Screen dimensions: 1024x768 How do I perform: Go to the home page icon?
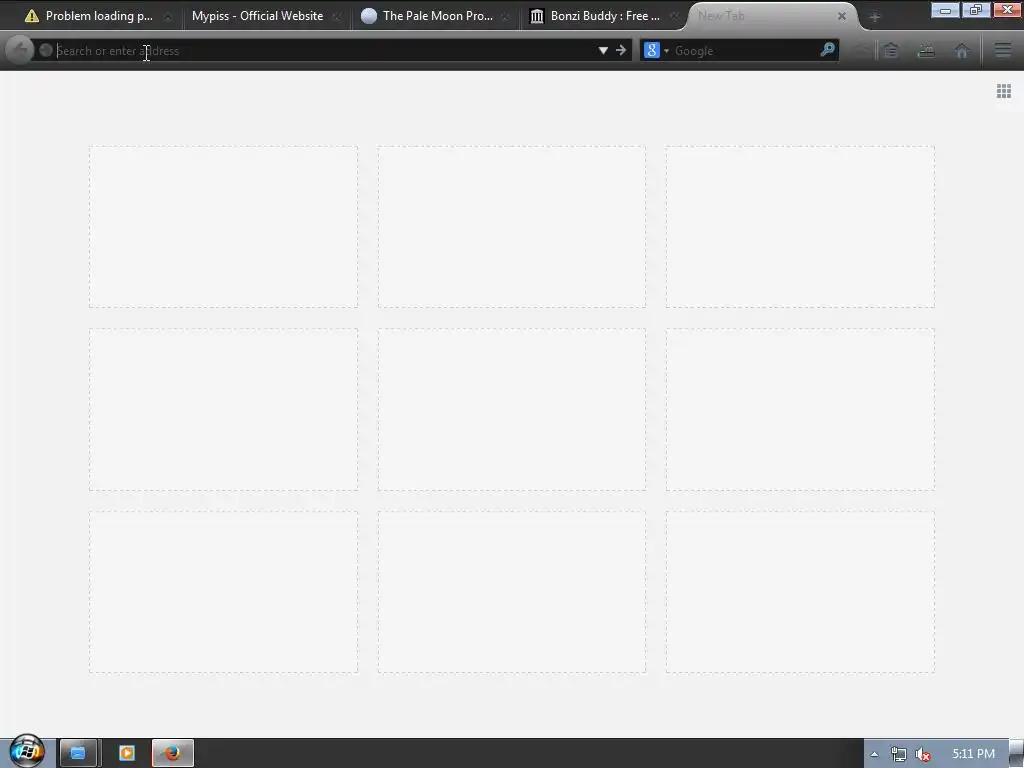coord(961,50)
